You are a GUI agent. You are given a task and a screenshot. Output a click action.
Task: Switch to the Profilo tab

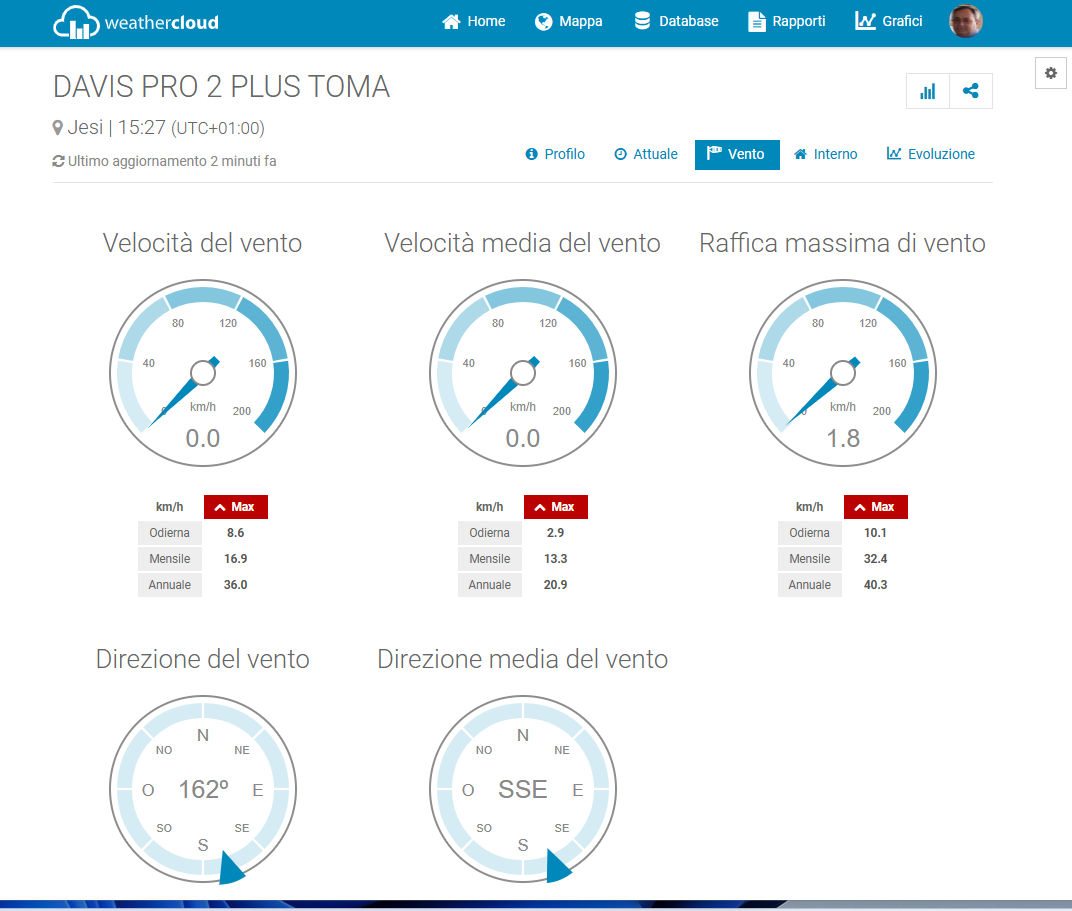tap(555, 154)
